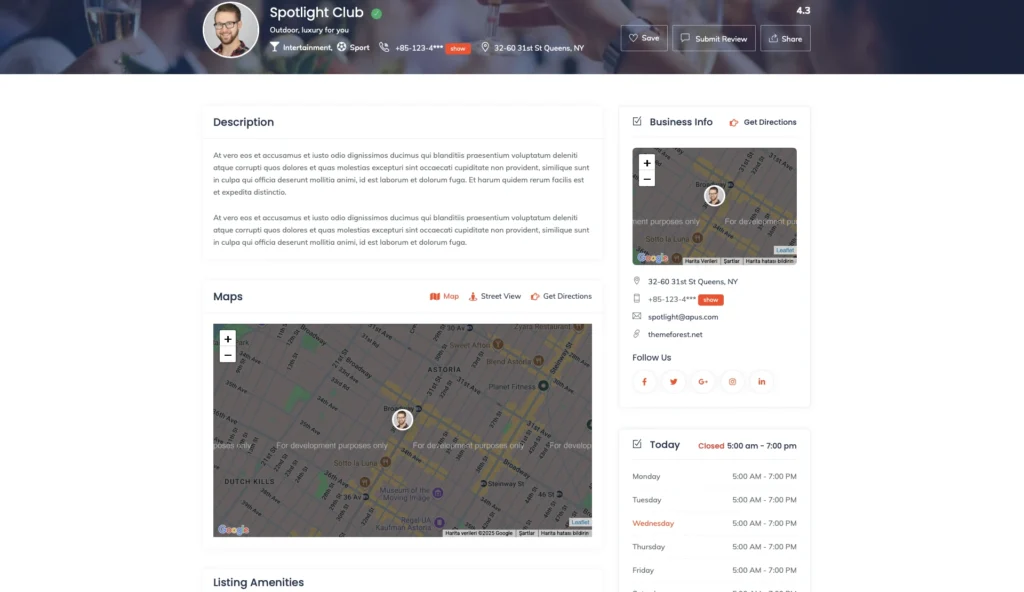This screenshot has height=592, width=1024.
Task: Click the Facebook follow icon
Action: tap(644, 381)
